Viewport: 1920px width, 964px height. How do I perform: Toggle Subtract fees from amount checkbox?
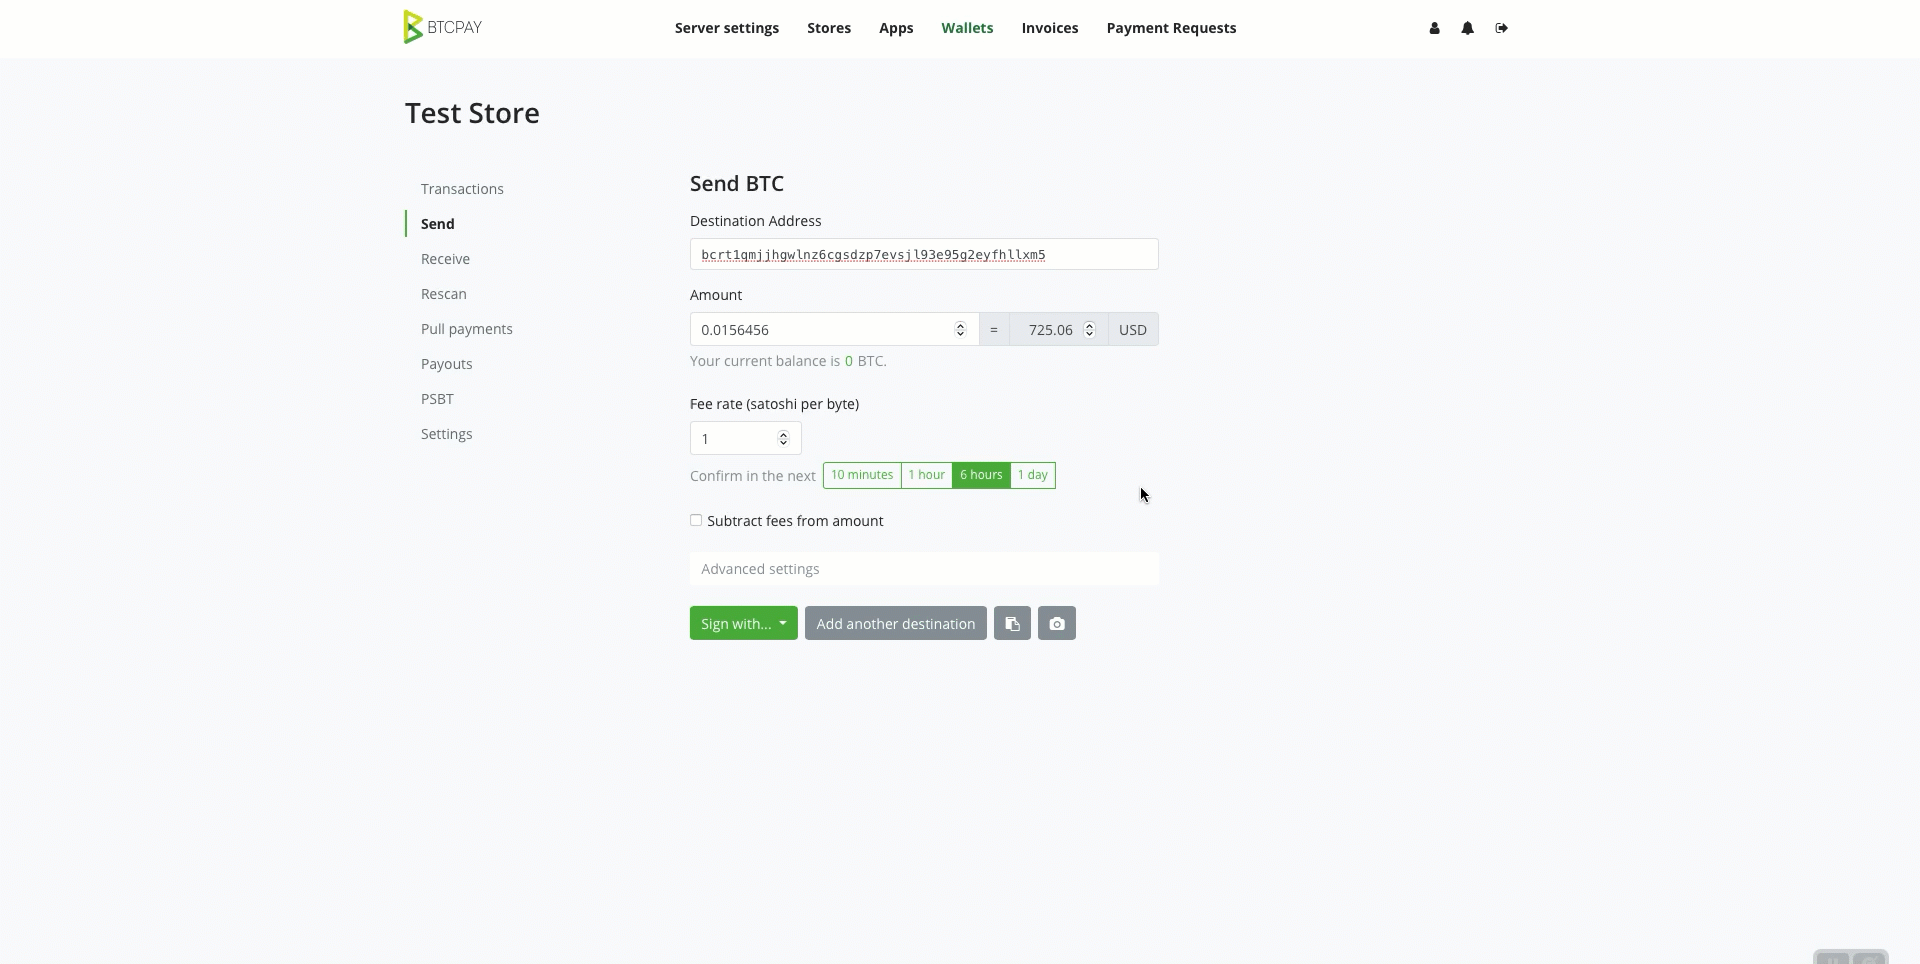click(696, 520)
